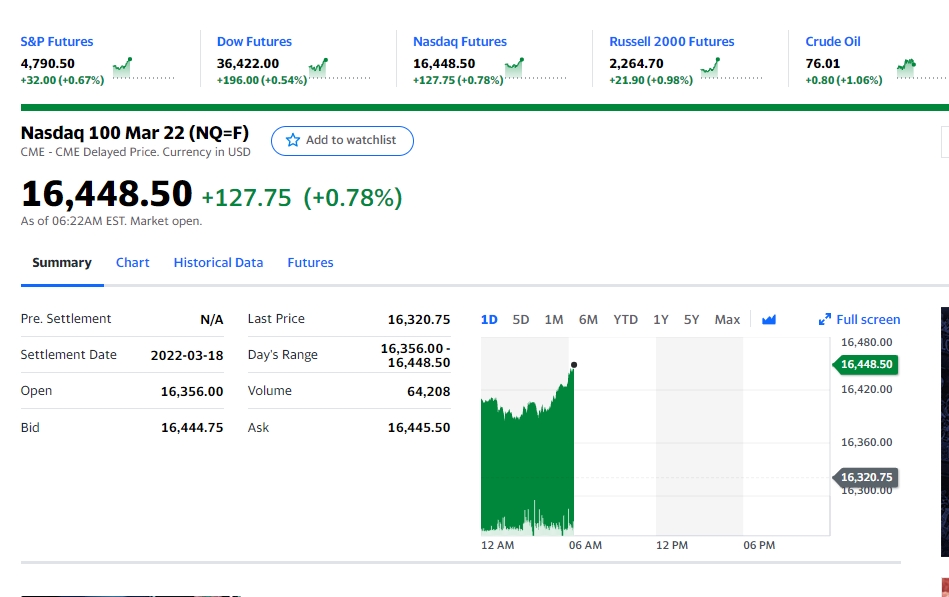Image resolution: width=949 pixels, height=597 pixels.
Task: Click the gray 16,320.75 previous close label
Action: coord(865,478)
